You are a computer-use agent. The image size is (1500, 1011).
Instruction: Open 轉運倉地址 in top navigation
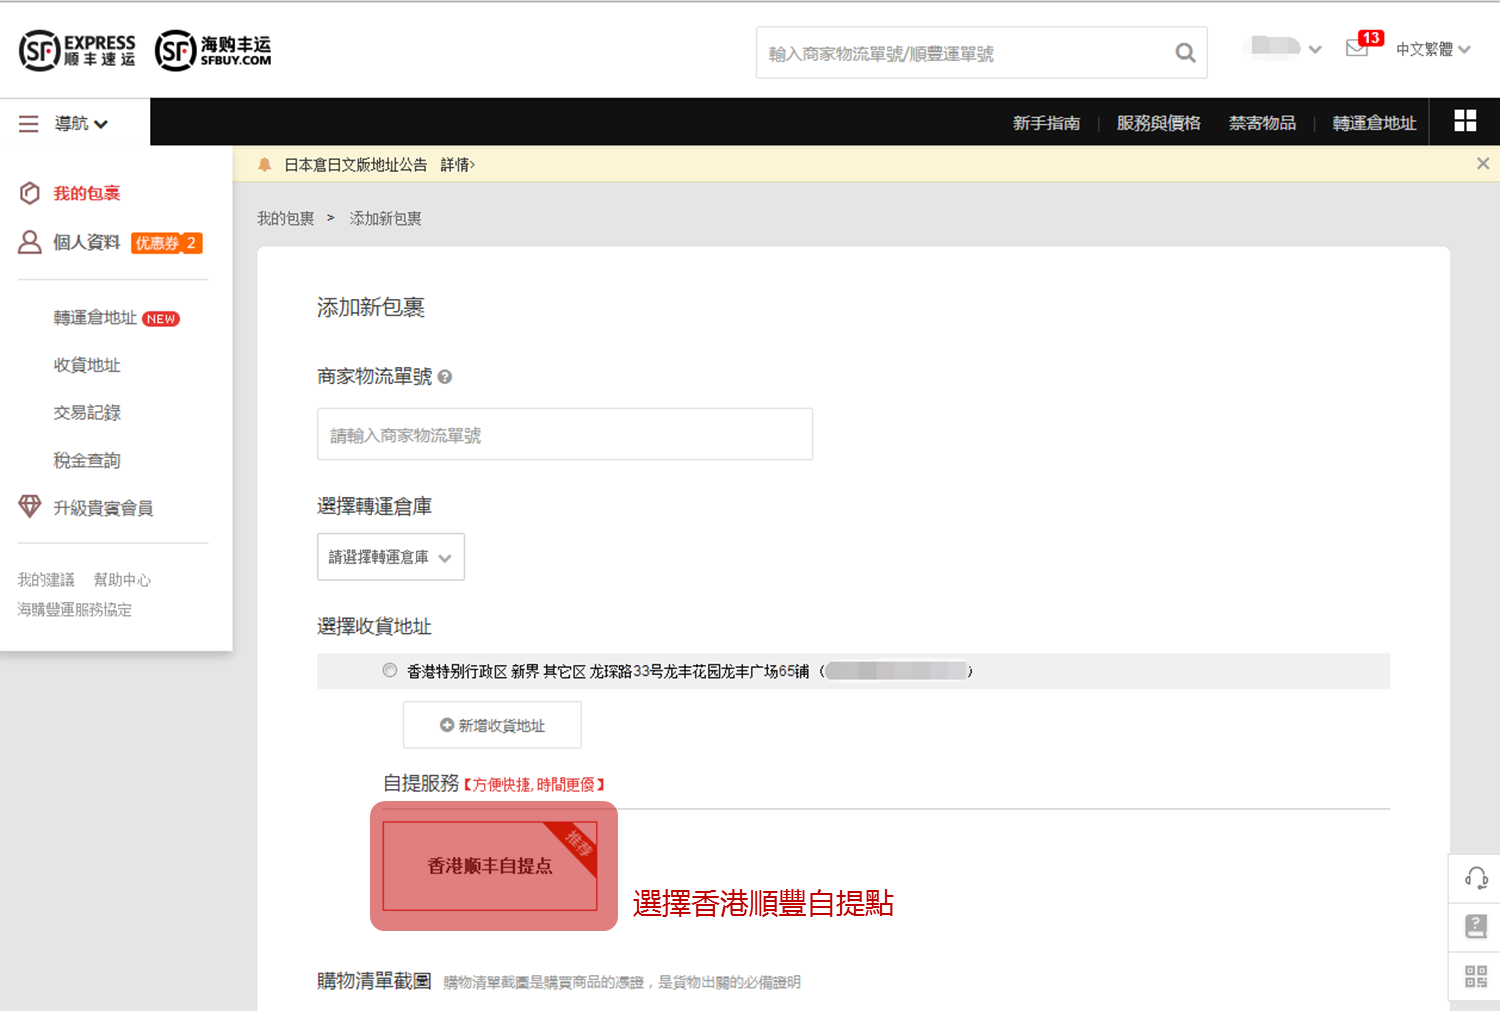coord(1374,123)
